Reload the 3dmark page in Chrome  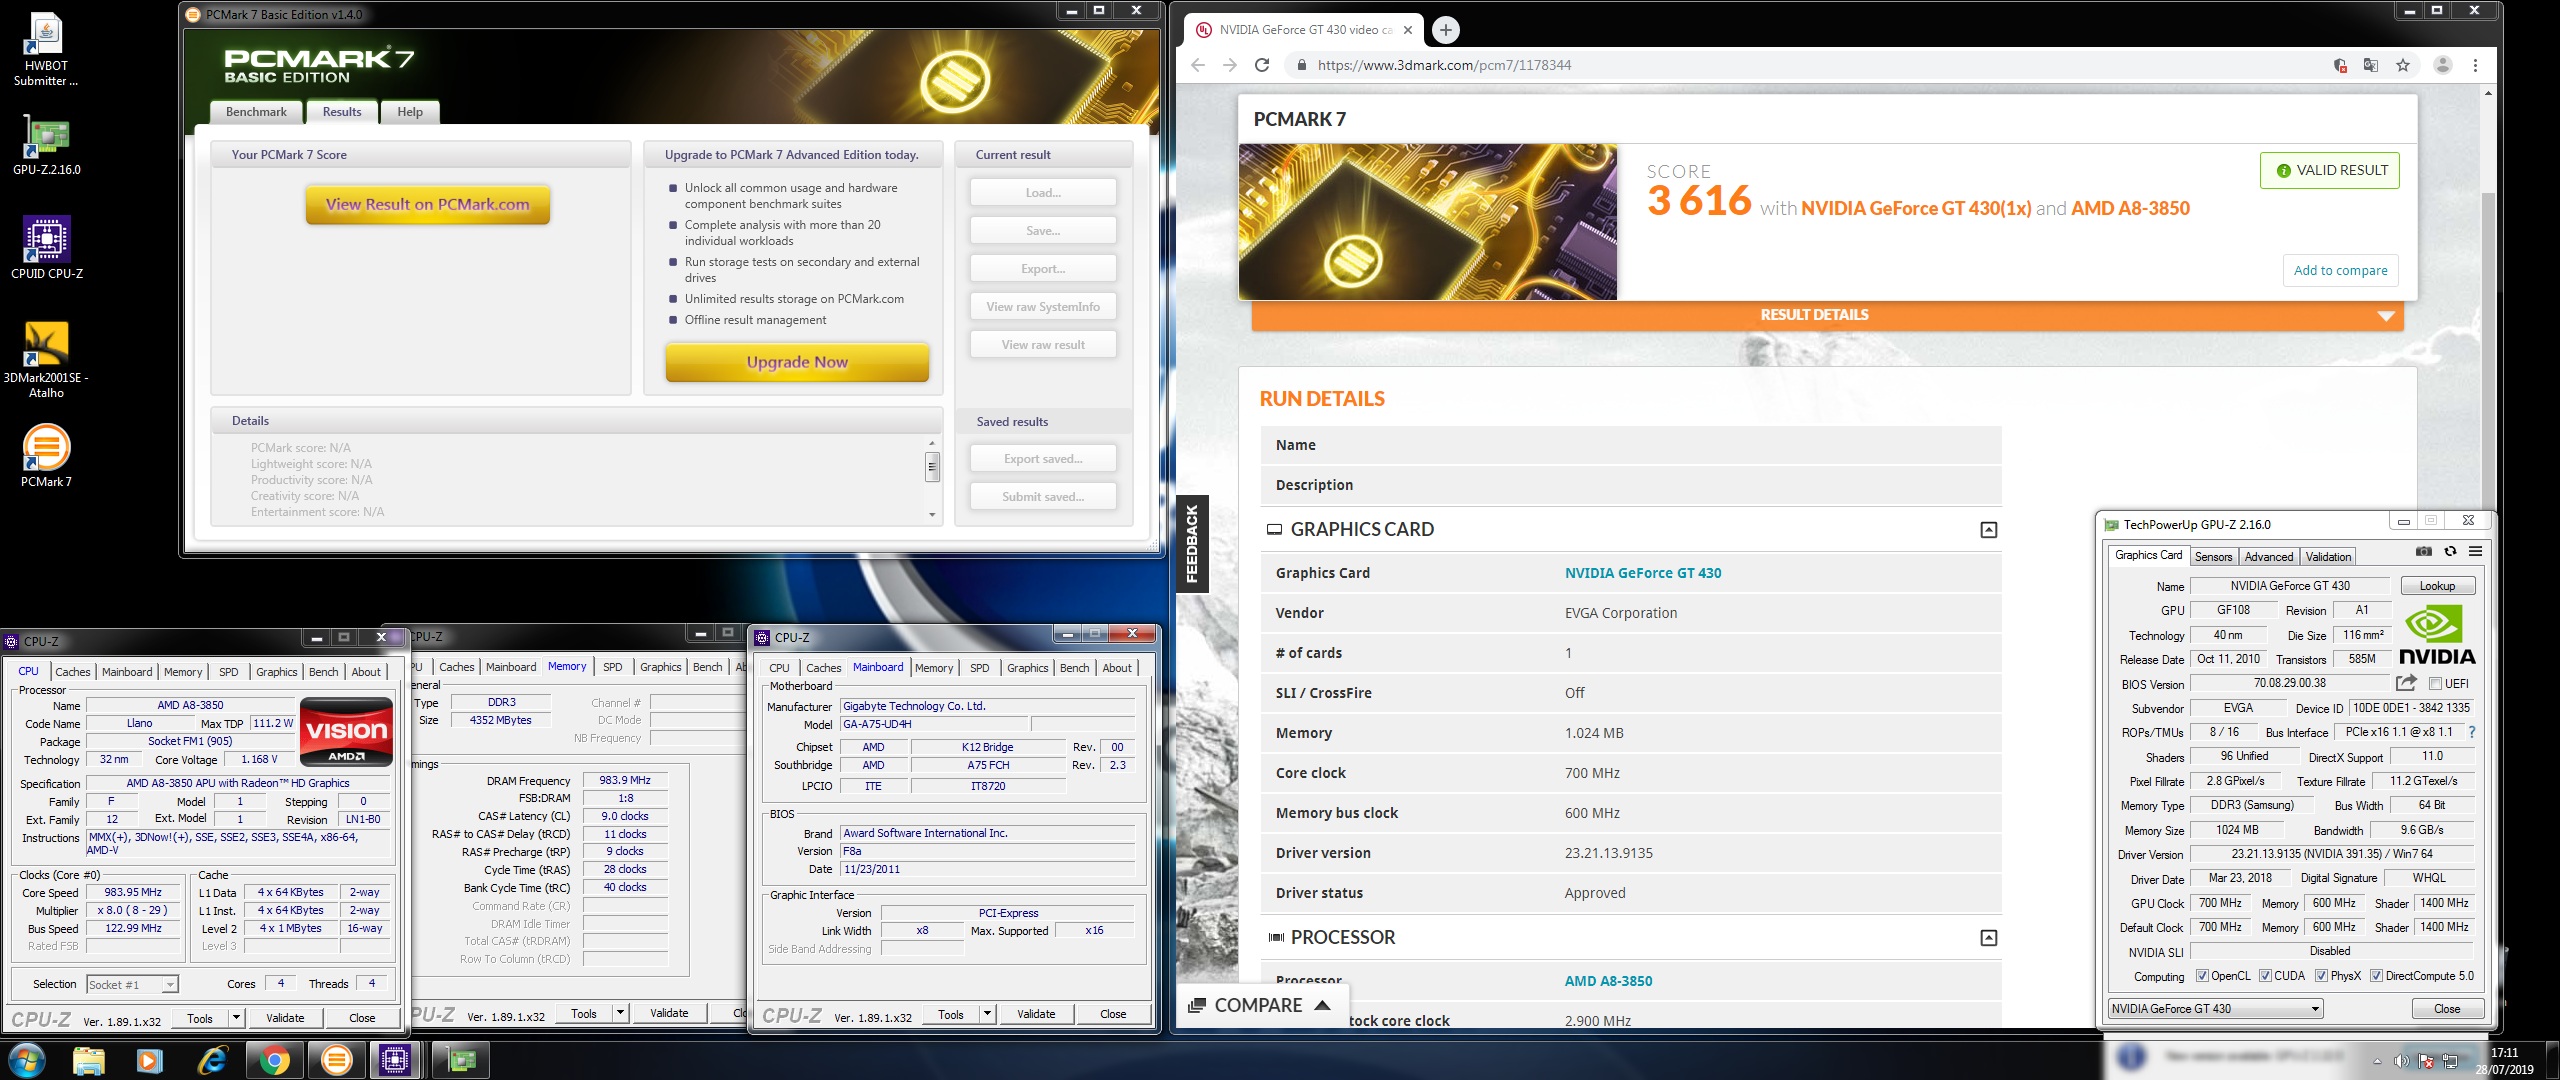click(x=1262, y=65)
